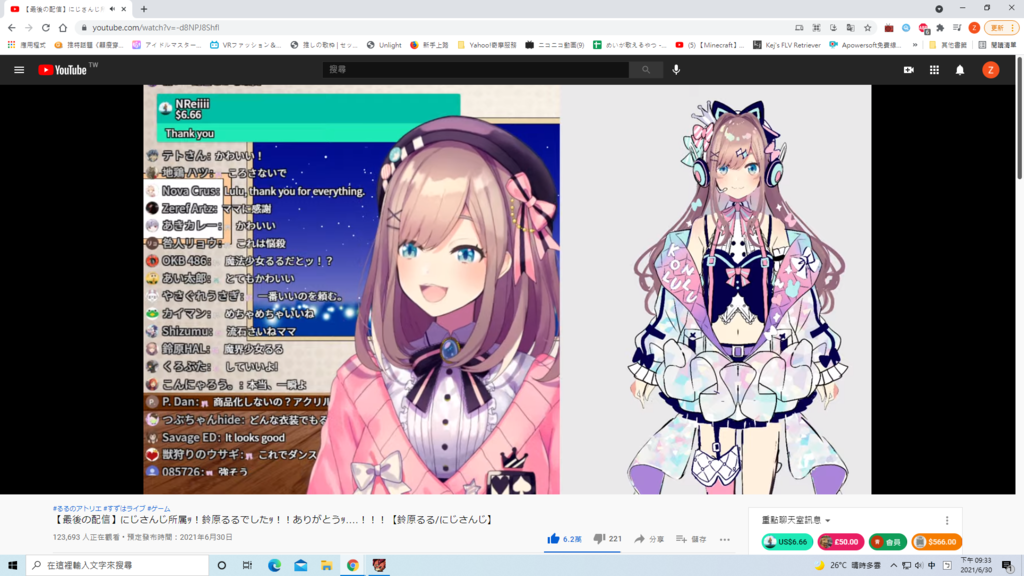
Task: Open more actions below the video
Action: tap(725, 539)
